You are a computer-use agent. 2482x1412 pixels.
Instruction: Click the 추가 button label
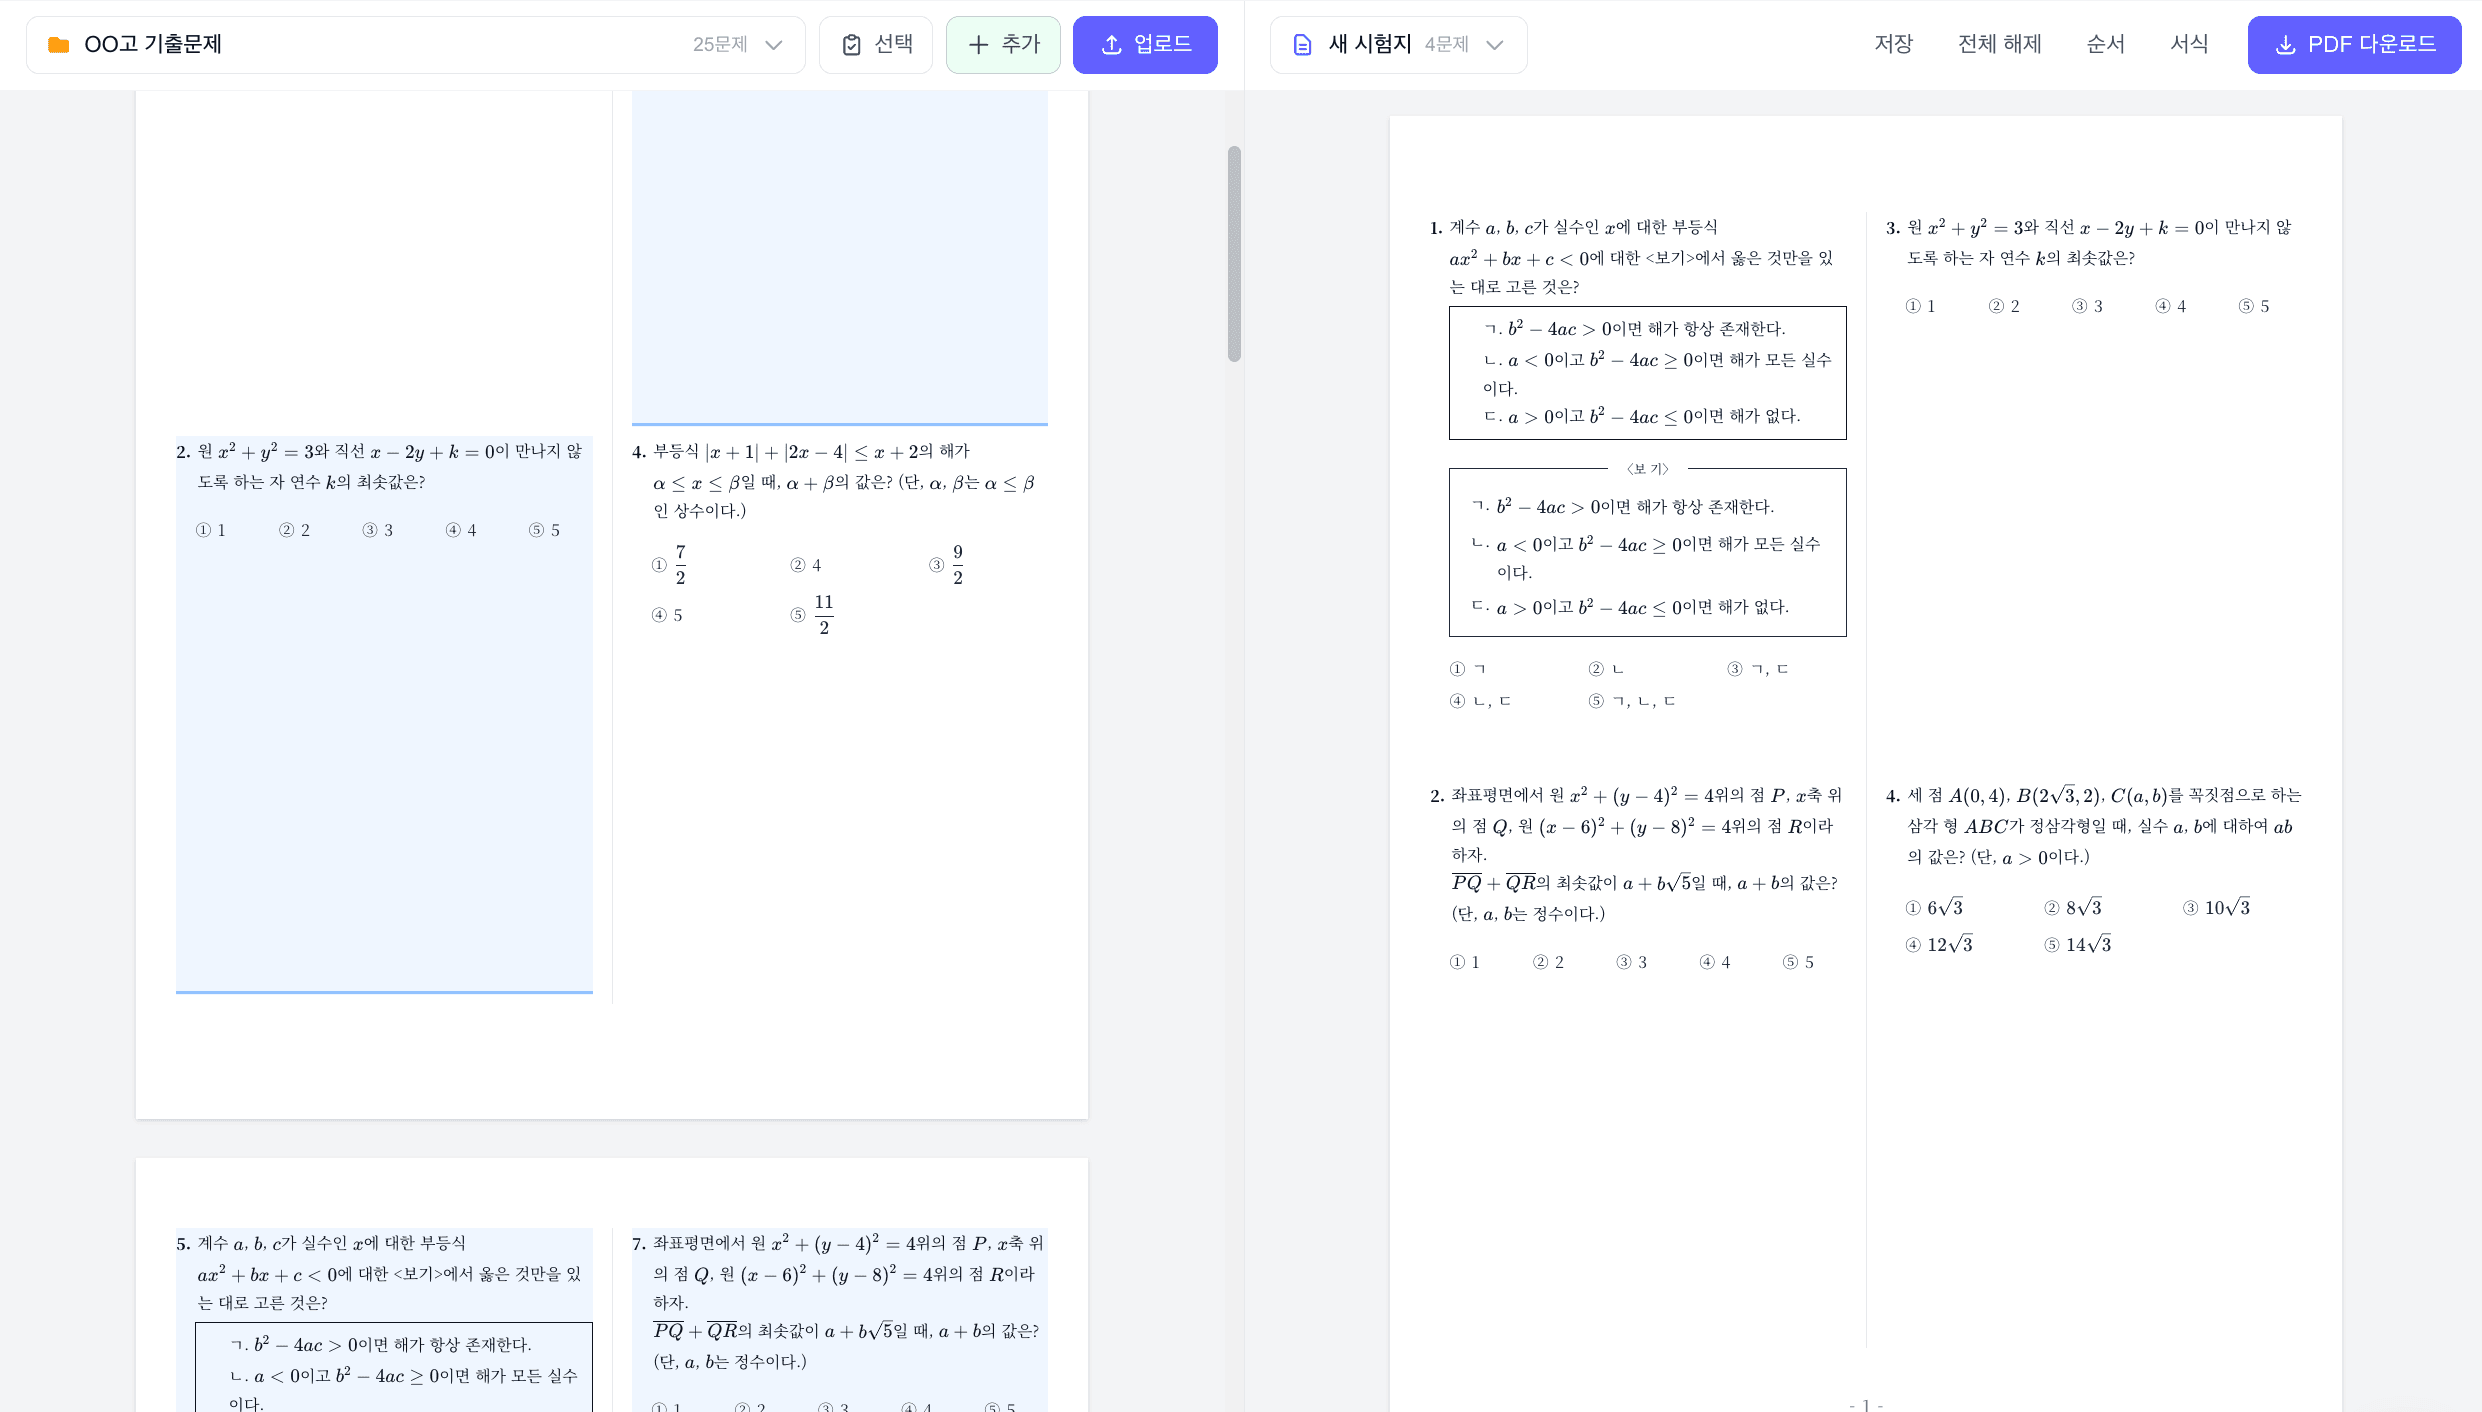point(1021,44)
